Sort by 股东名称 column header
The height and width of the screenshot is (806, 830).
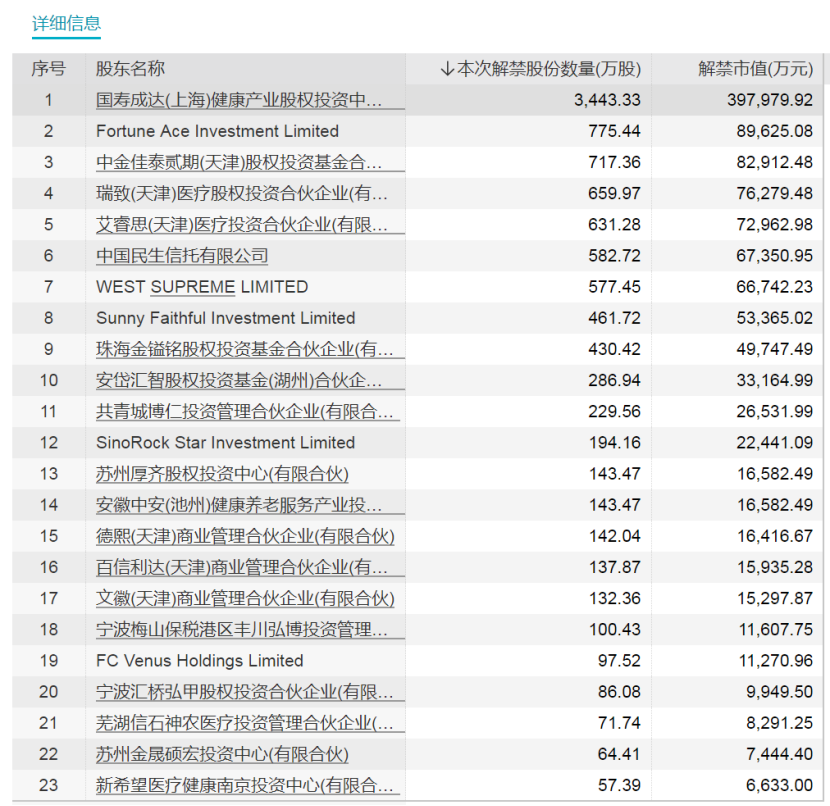point(130,69)
